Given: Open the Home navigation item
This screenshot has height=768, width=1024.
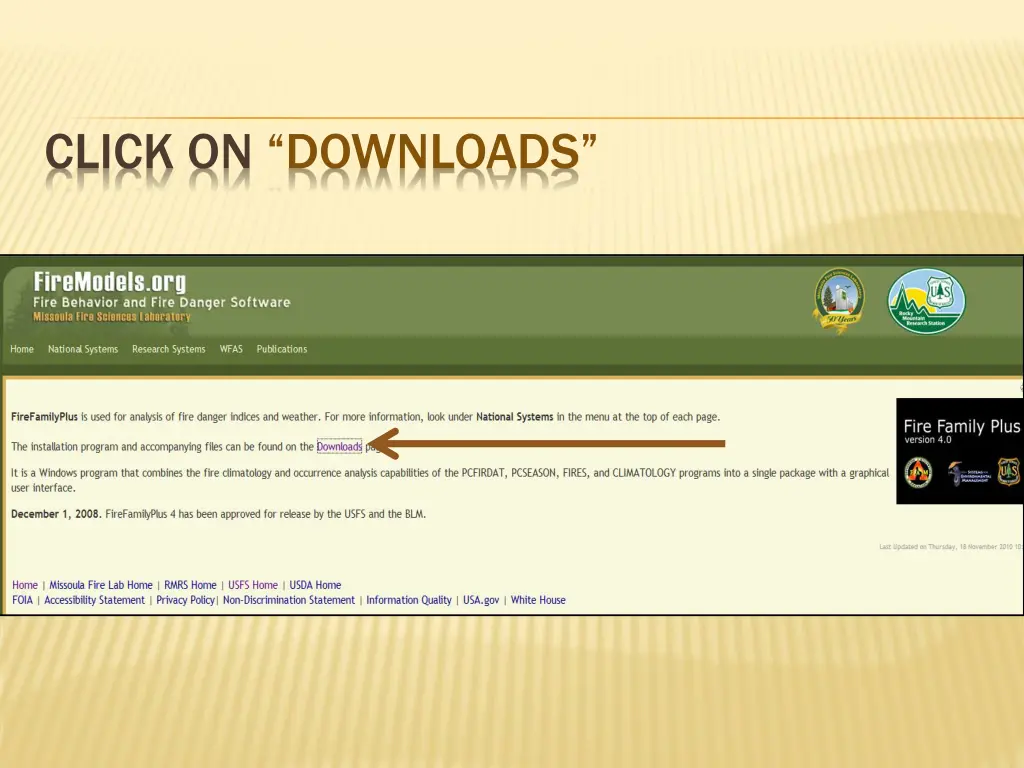Looking at the screenshot, I should (22, 349).
